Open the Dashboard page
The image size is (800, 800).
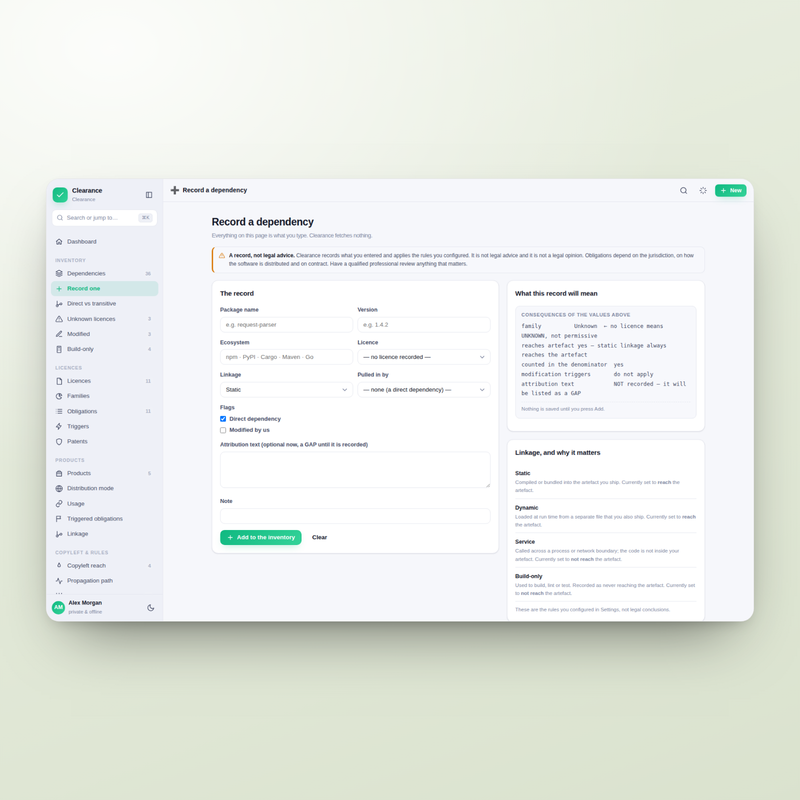pos(105,242)
